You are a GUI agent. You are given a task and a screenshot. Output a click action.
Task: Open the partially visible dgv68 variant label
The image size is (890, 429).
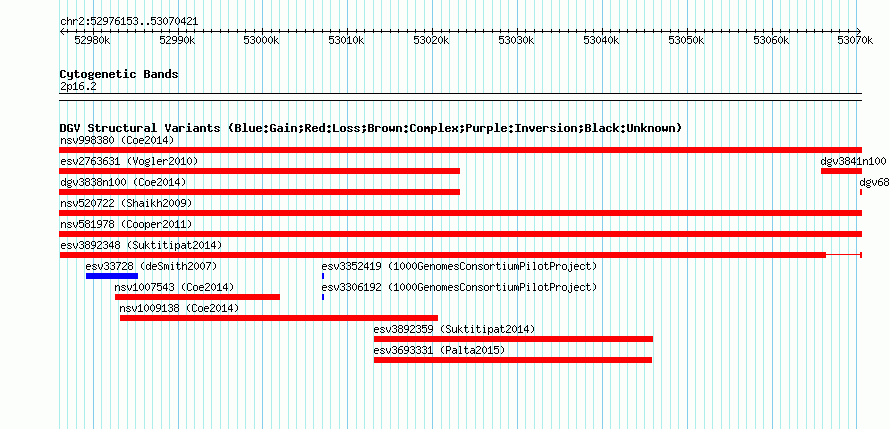[874, 182]
